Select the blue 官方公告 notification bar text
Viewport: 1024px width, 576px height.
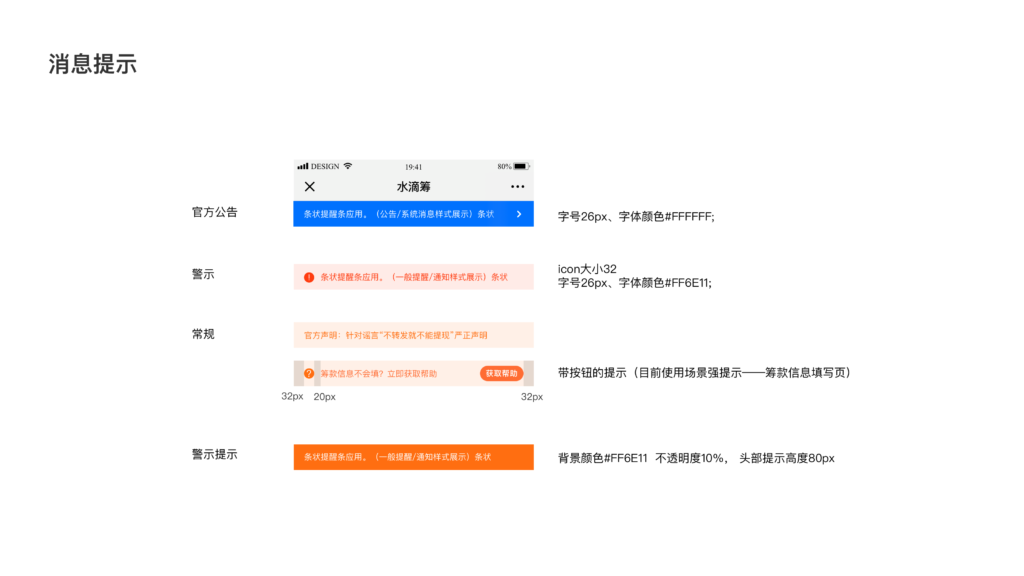click(x=399, y=214)
